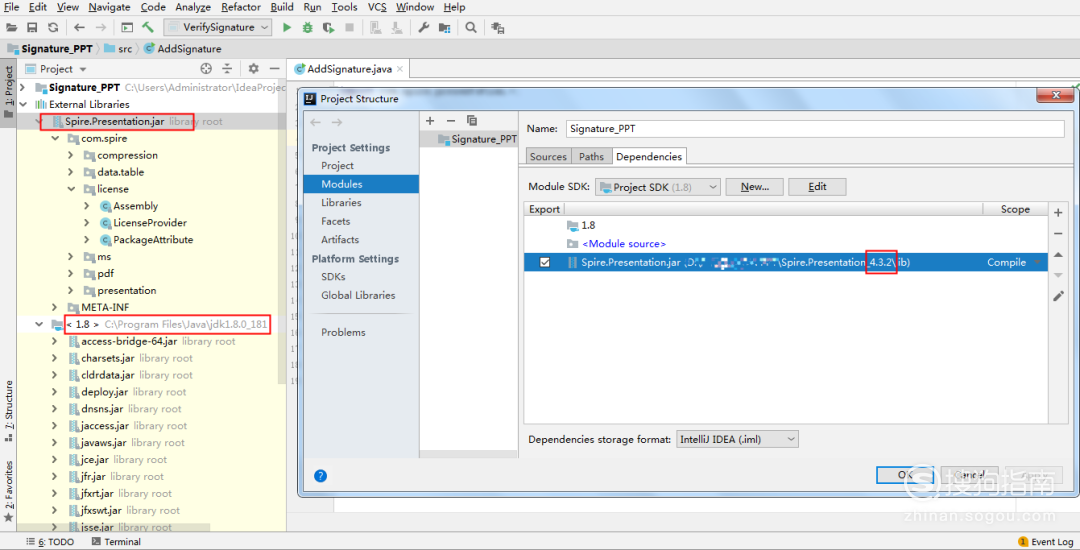Select Signature_PPT module in list

point(477,139)
